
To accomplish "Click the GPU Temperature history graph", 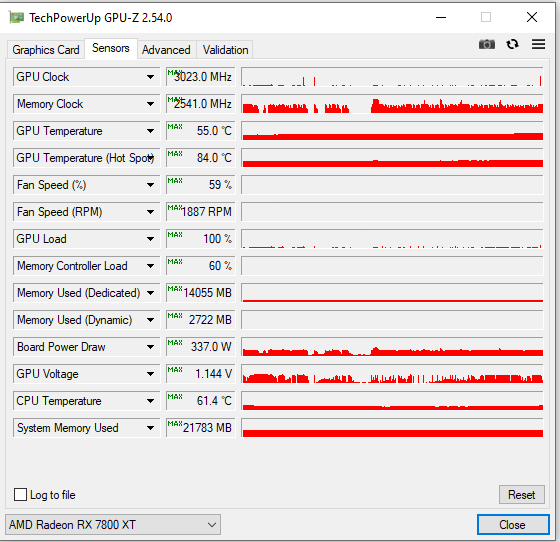I will coord(392,131).
